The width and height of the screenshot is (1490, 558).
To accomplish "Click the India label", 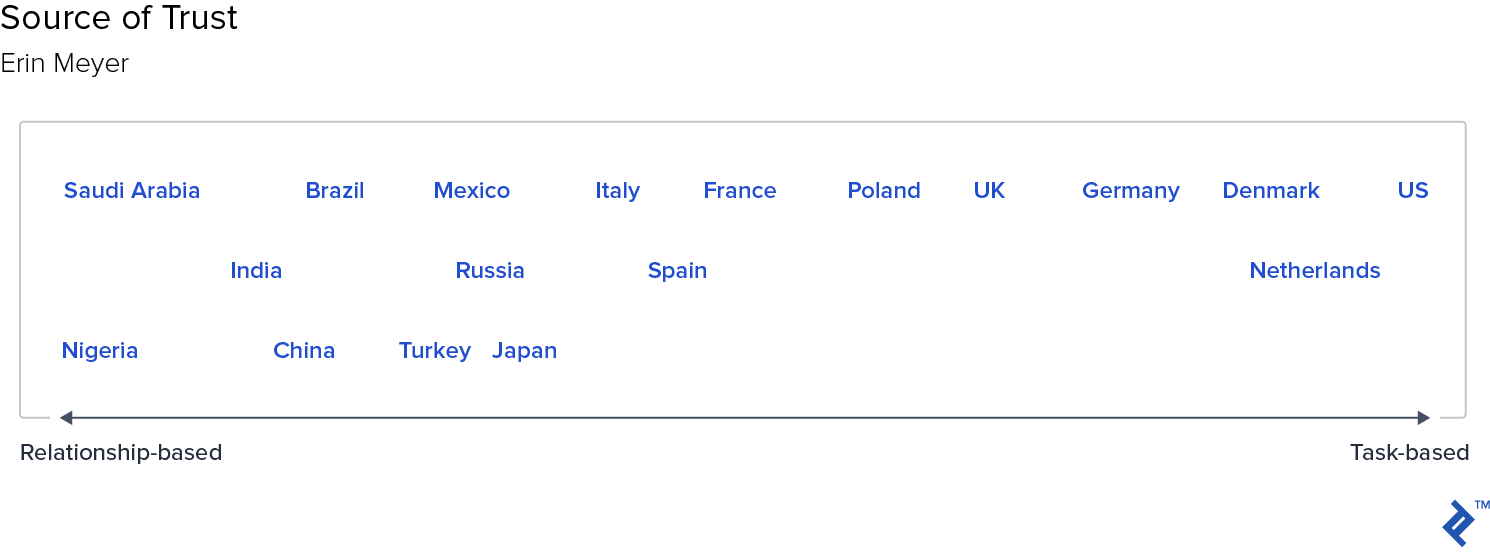I will click(x=256, y=270).
